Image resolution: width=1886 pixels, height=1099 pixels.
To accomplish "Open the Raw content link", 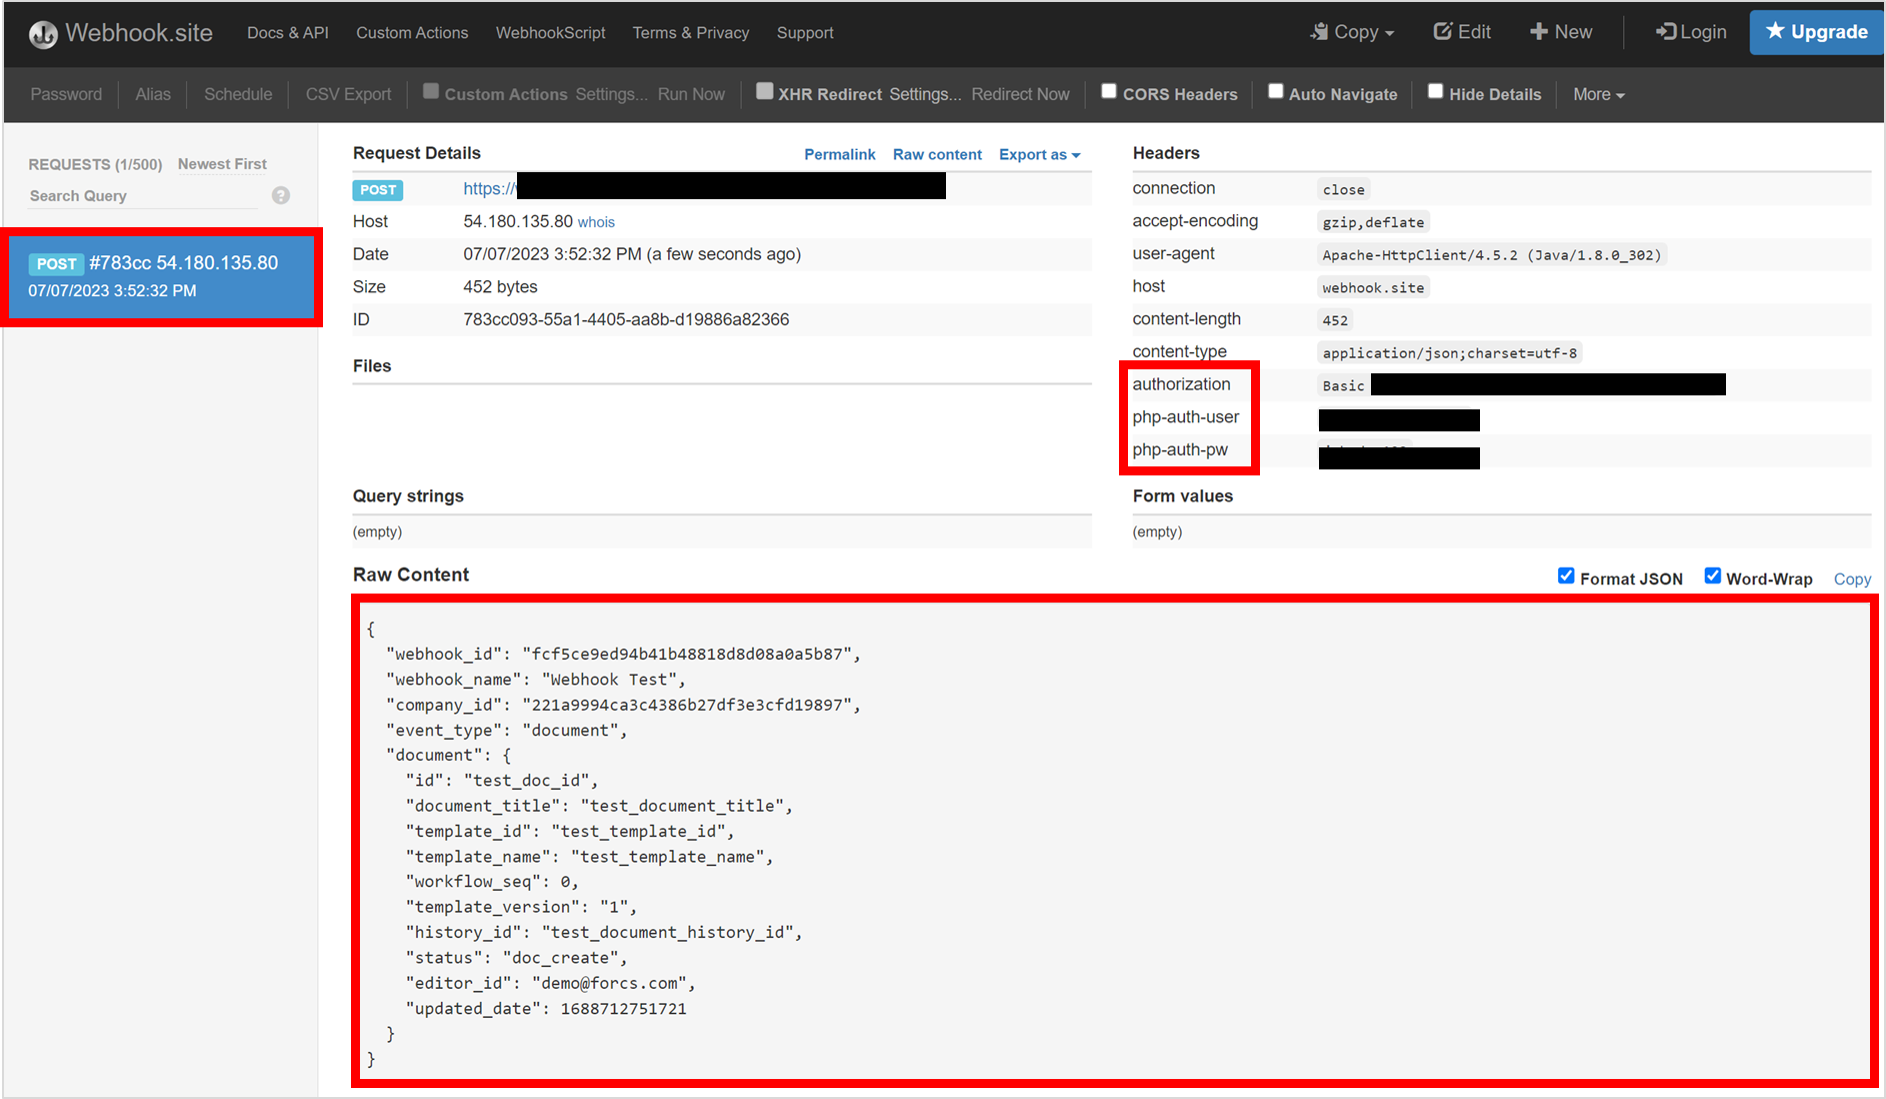I will 937,154.
